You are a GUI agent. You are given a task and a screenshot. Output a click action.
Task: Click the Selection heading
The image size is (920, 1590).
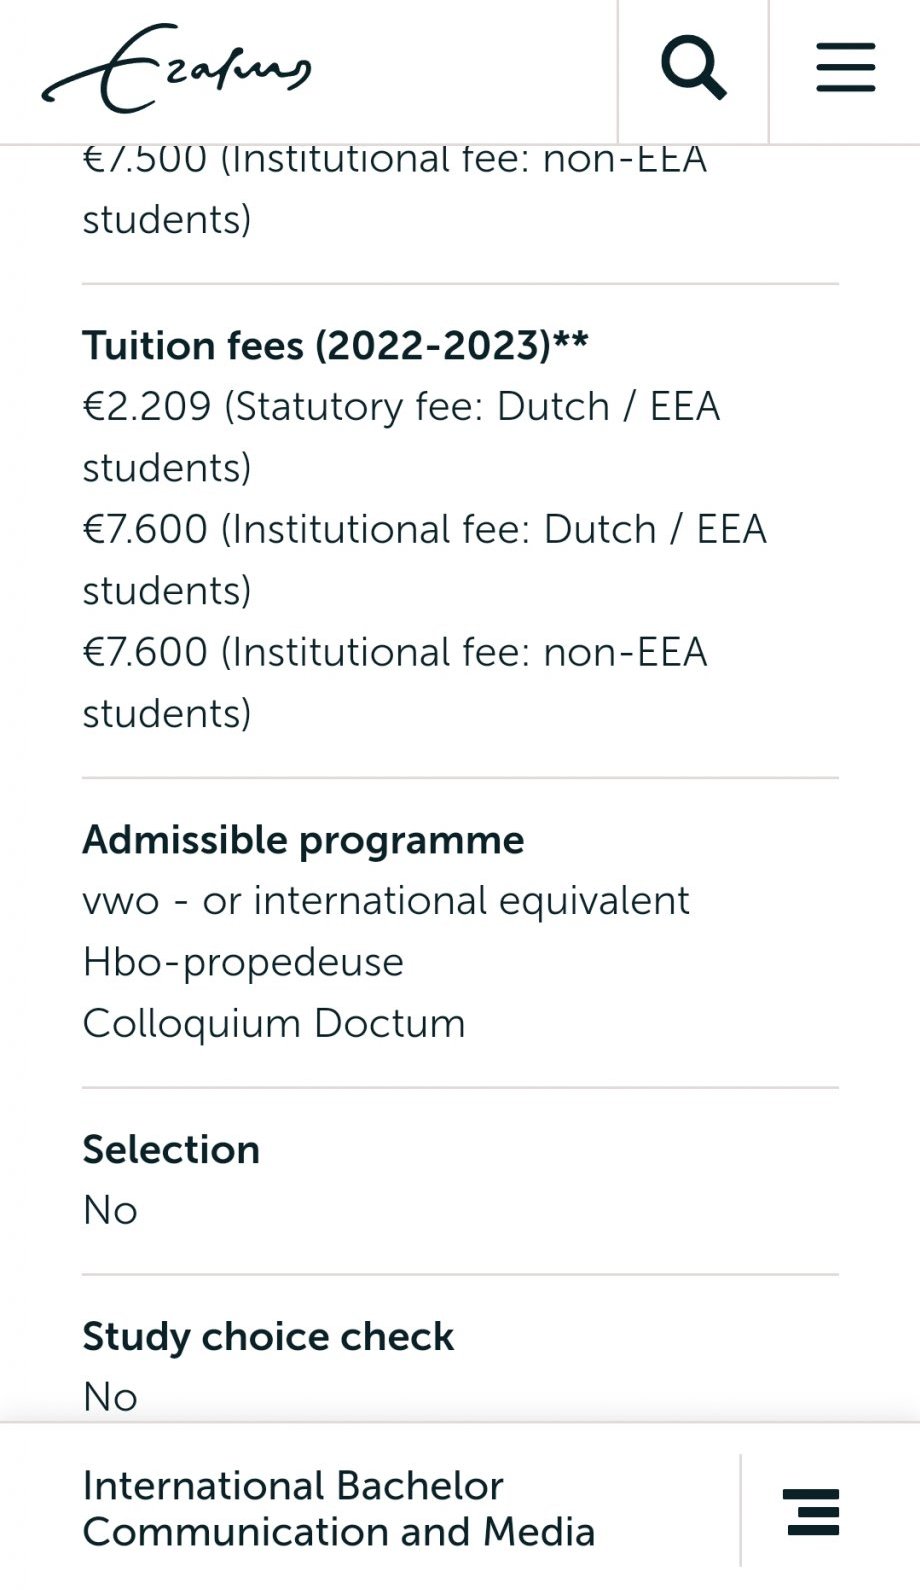(171, 1150)
